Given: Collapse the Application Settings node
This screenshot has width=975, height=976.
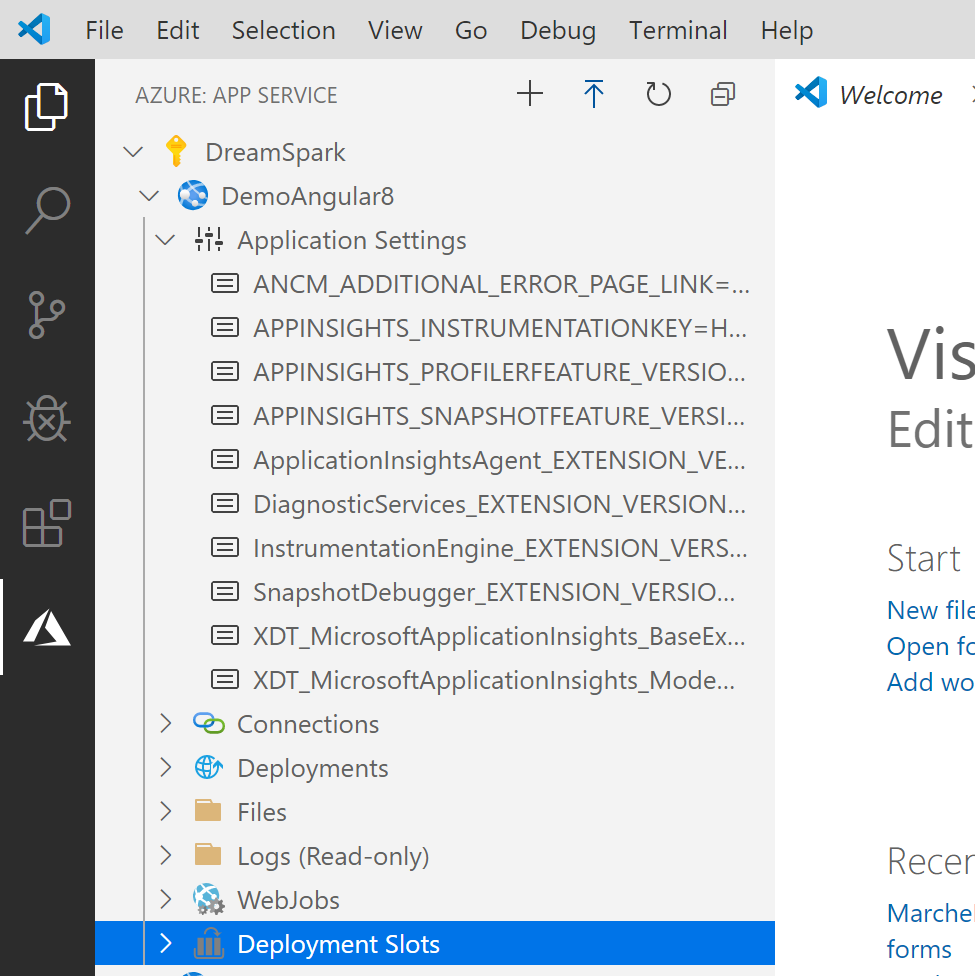Looking at the screenshot, I should tap(165, 240).
